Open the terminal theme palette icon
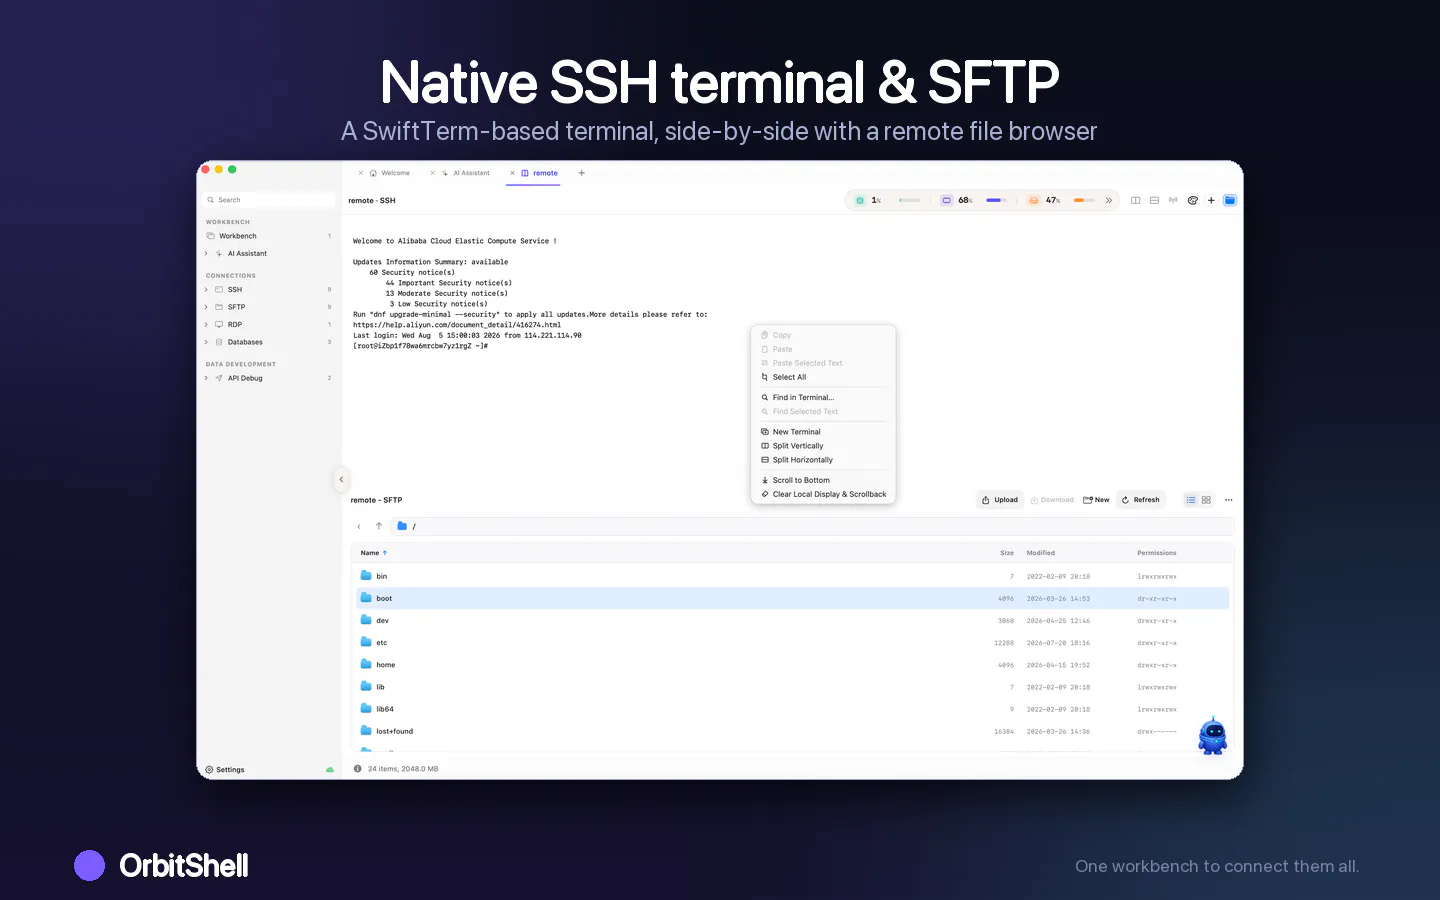The width and height of the screenshot is (1440, 900). [1192, 200]
